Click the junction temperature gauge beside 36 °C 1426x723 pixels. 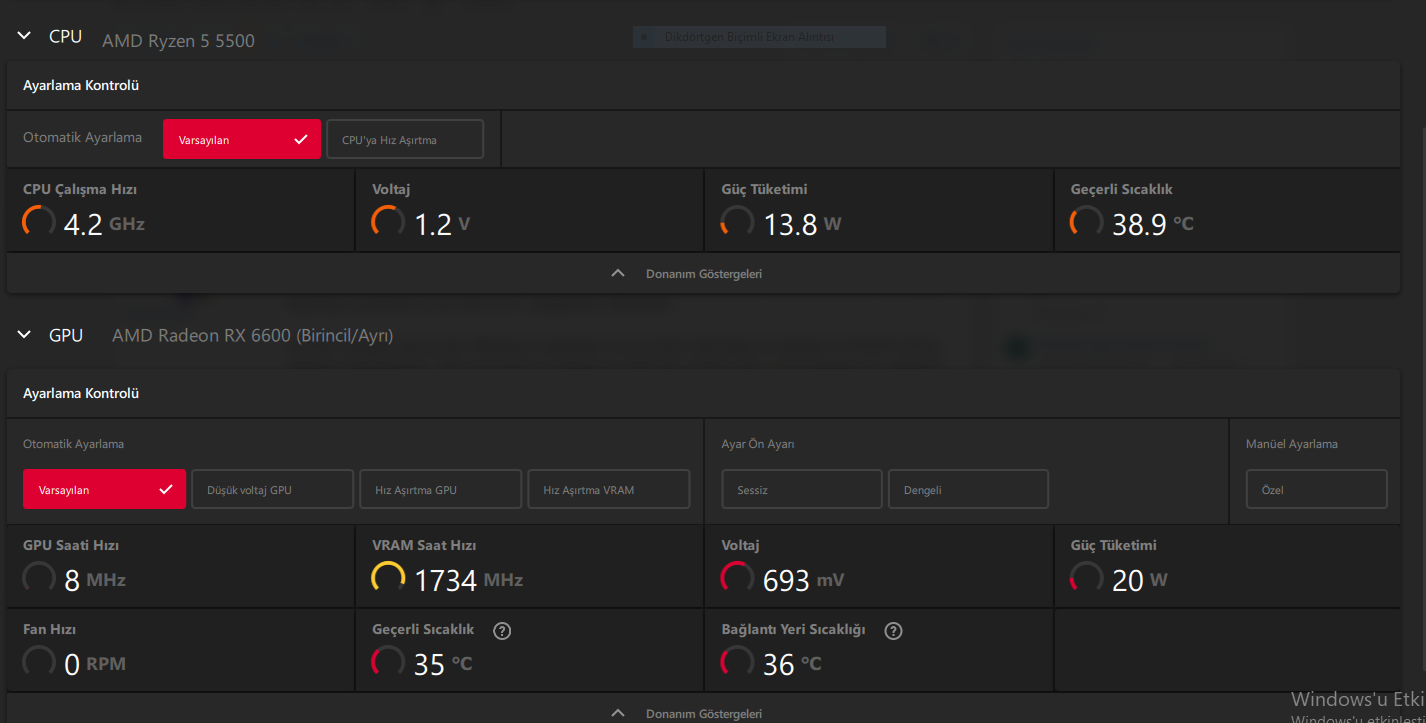pos(737,662)
